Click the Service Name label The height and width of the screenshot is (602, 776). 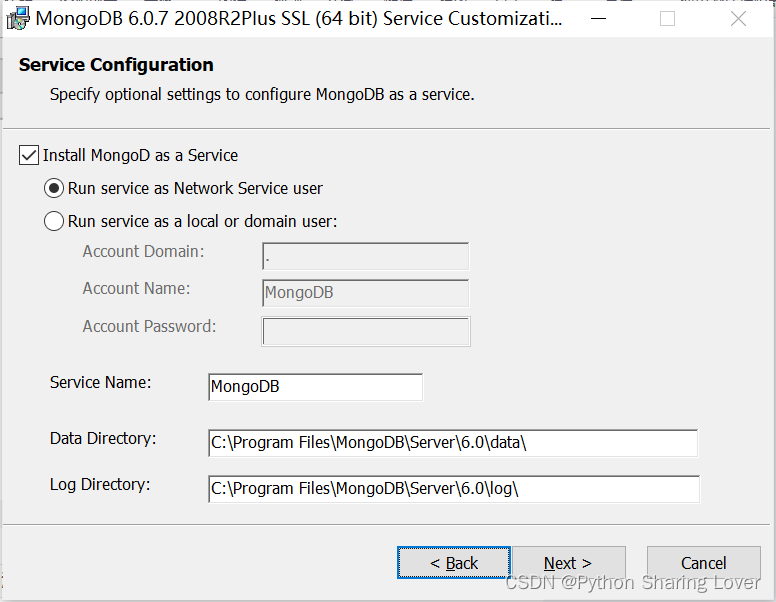(100, 382)
